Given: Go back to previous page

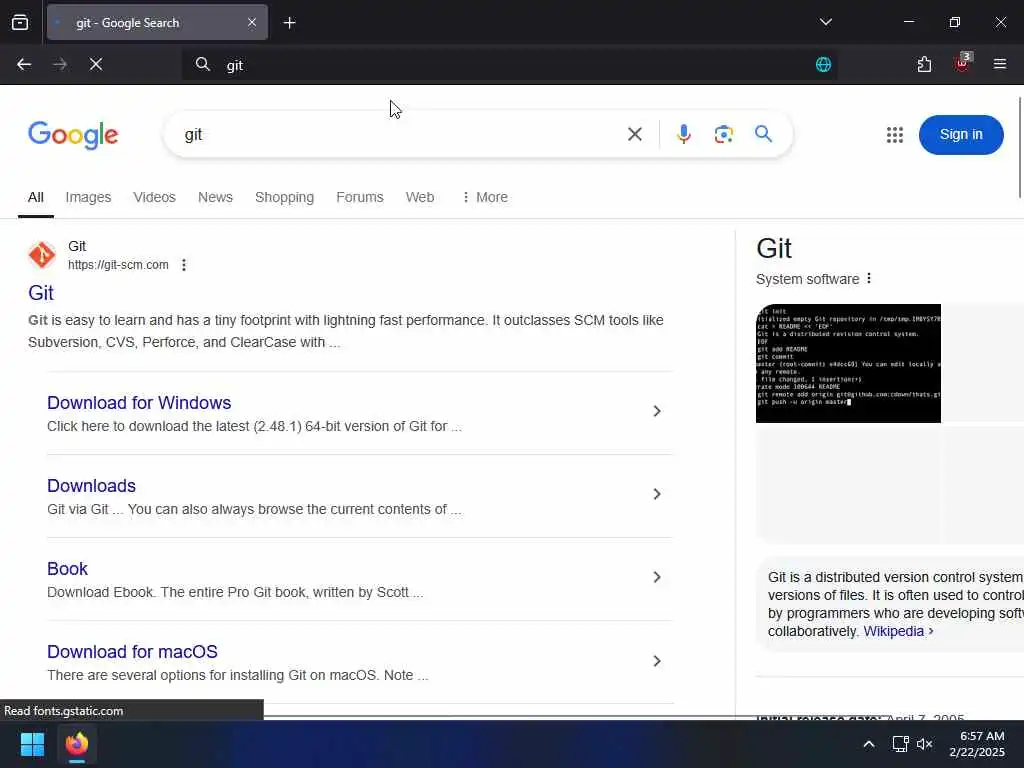Looking at the screenshot, I should pos(24,64).
